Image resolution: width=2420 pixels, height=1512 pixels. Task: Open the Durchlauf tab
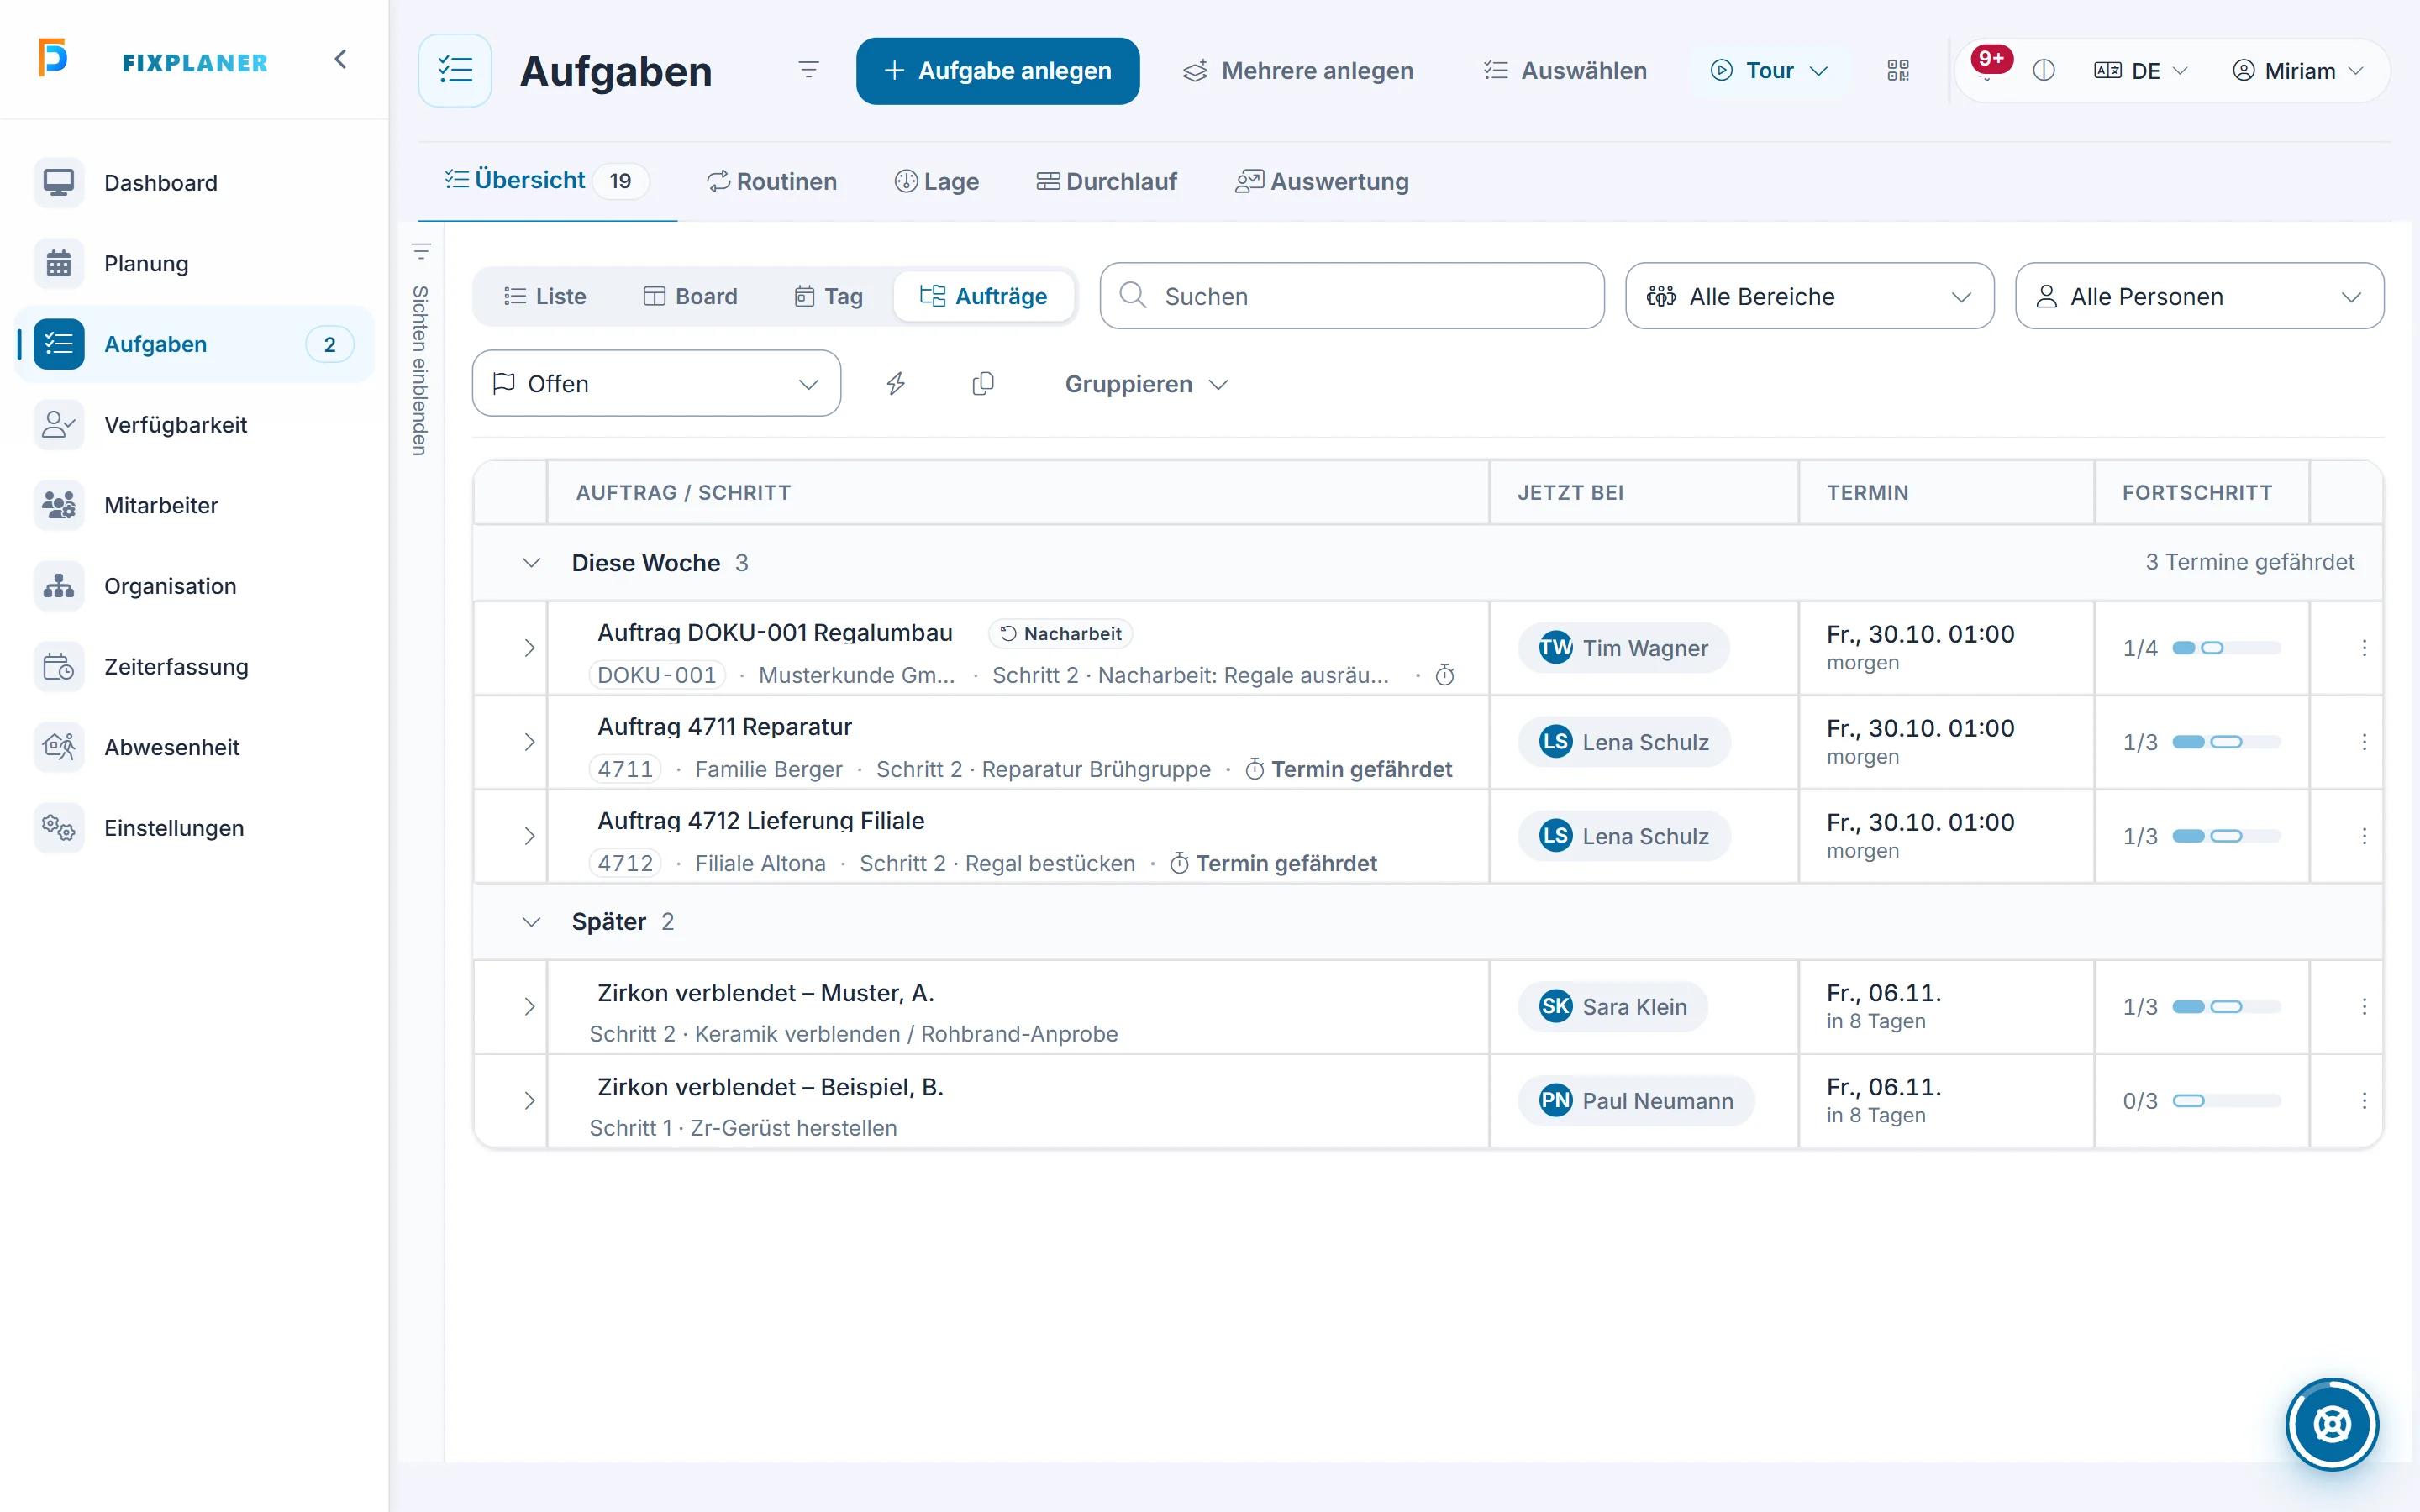coord(1107,182)
